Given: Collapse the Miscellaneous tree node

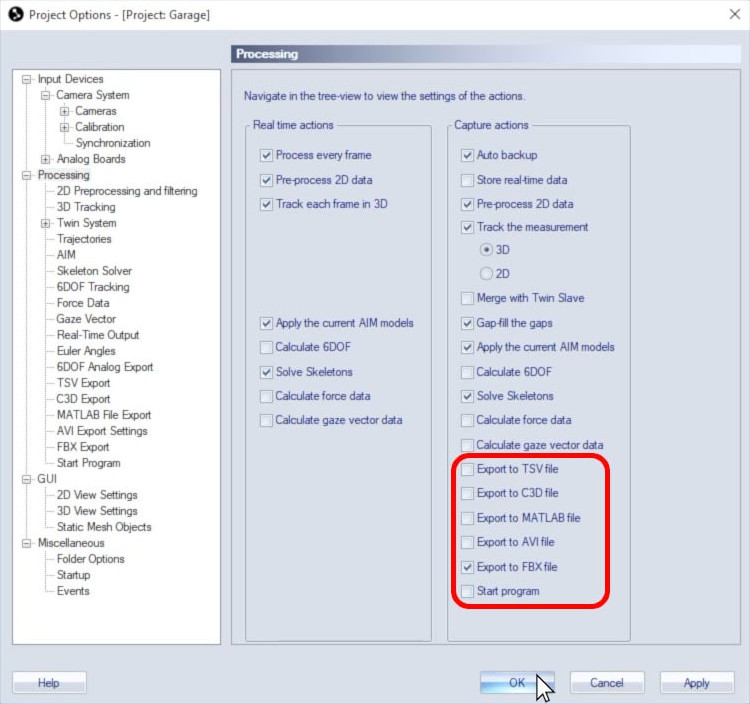Looking at the screenshot, I should (x=27, y=543).
